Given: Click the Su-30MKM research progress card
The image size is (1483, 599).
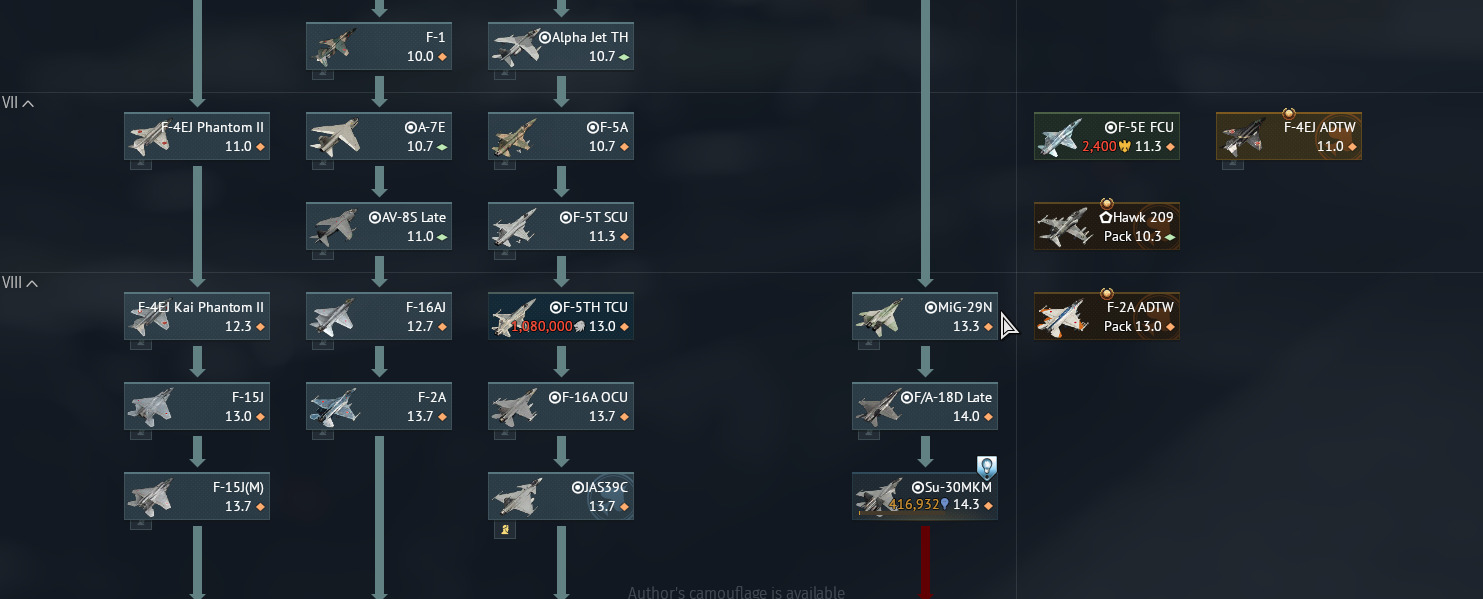Looking at the screenshot, I should click(925, 496).
